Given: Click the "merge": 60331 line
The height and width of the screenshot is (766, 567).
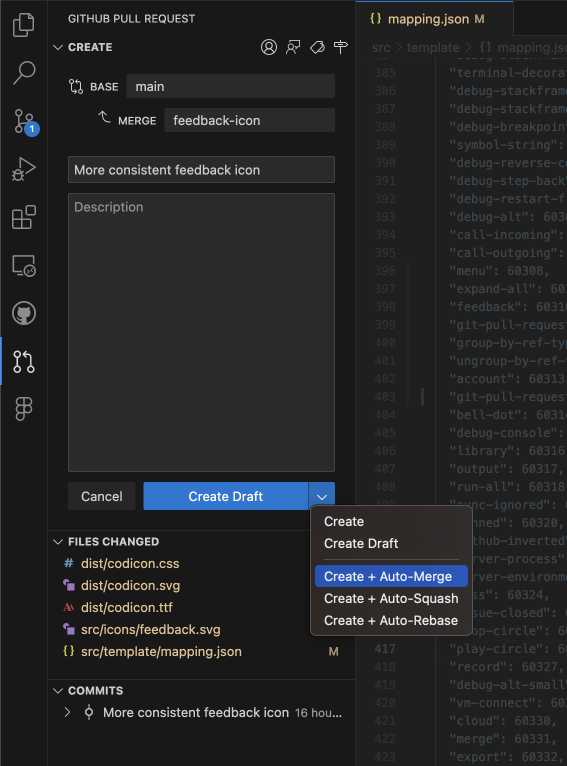Looking at the screenshot, I should [x=503, y=739].
